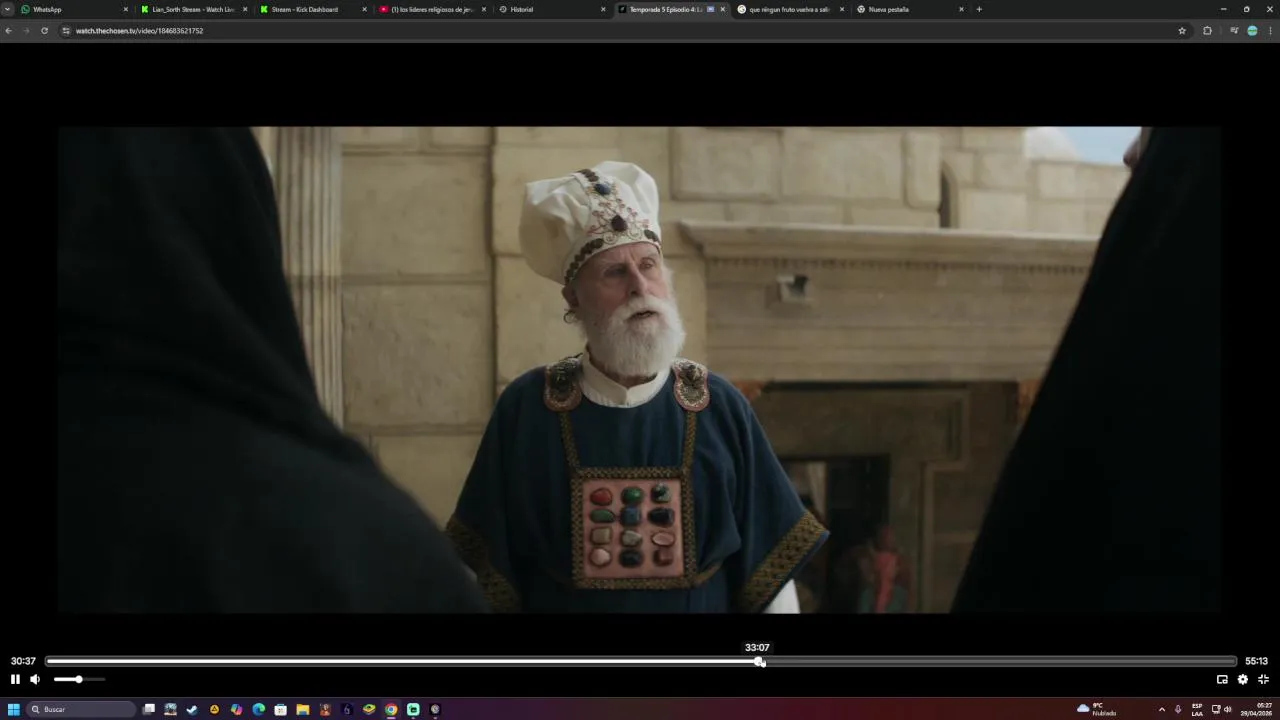Change the ESP LAA keyboard language
1280x720 pixels.
click(1197, 709)
